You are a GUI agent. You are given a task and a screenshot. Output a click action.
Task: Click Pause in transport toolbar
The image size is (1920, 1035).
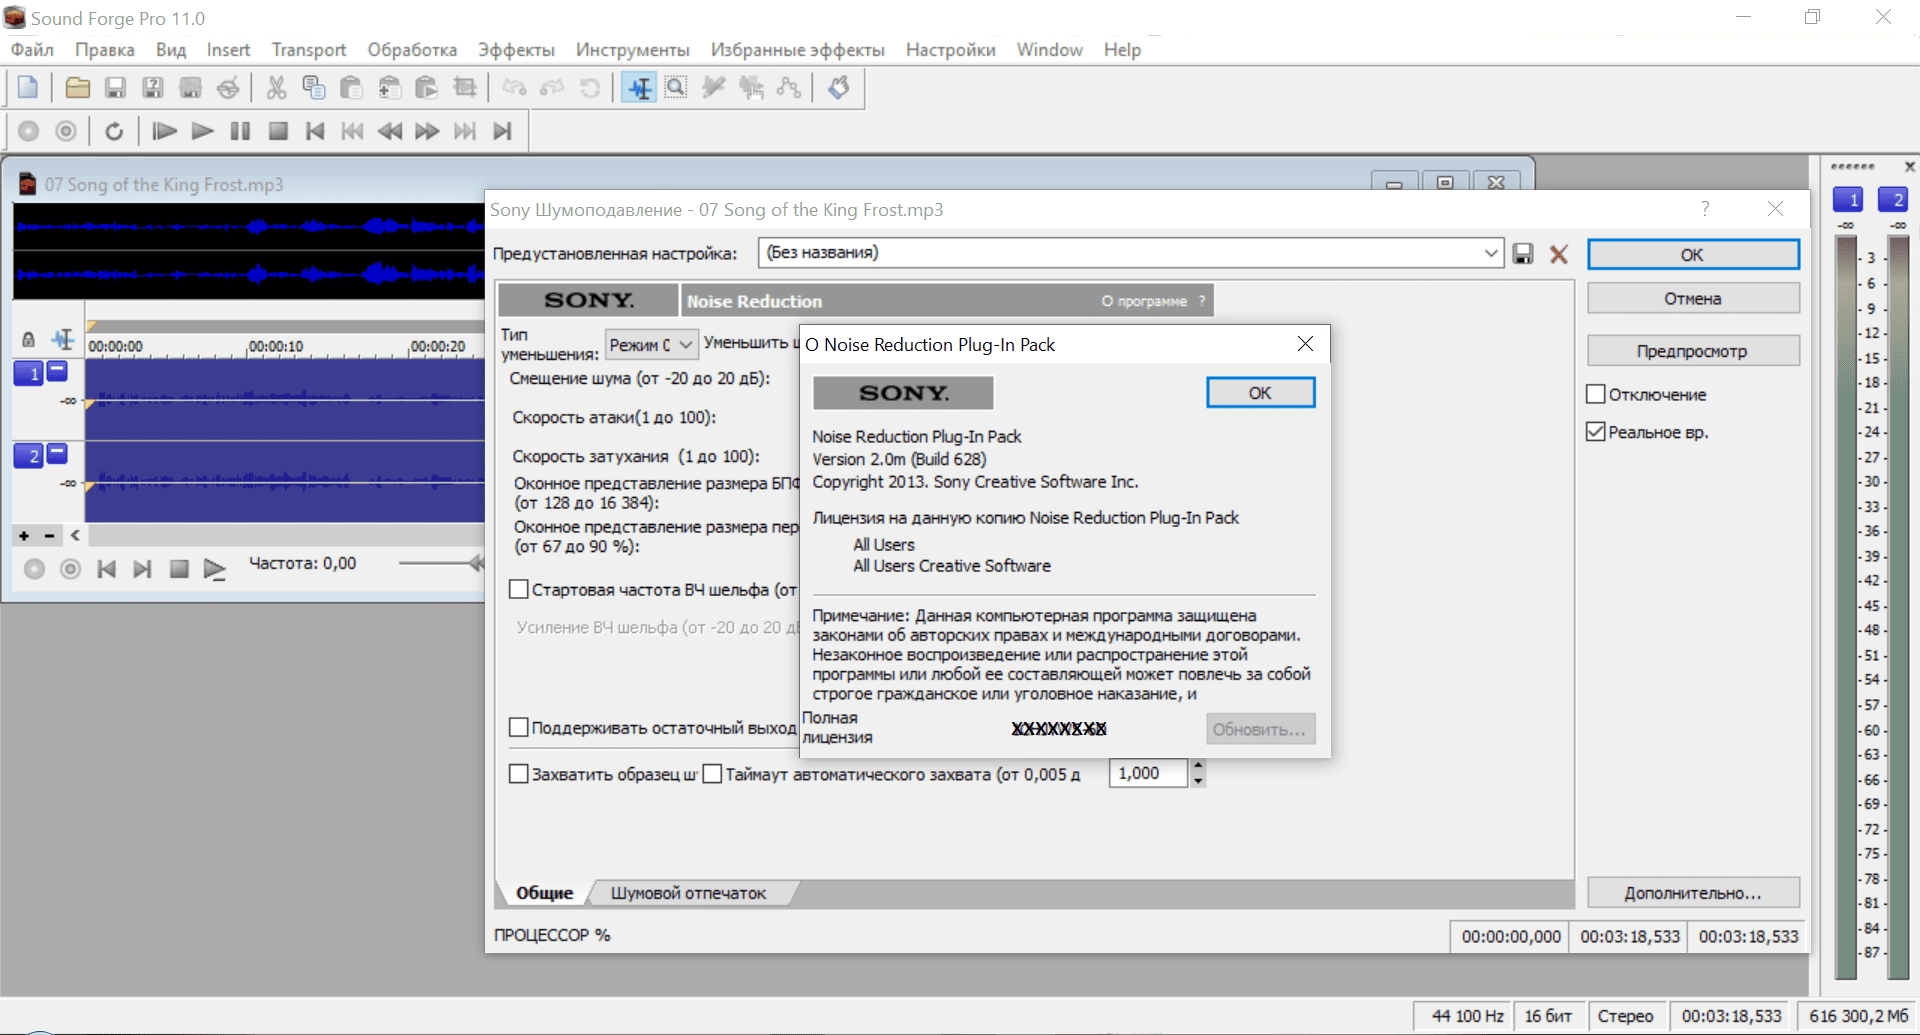coord(240,131)
